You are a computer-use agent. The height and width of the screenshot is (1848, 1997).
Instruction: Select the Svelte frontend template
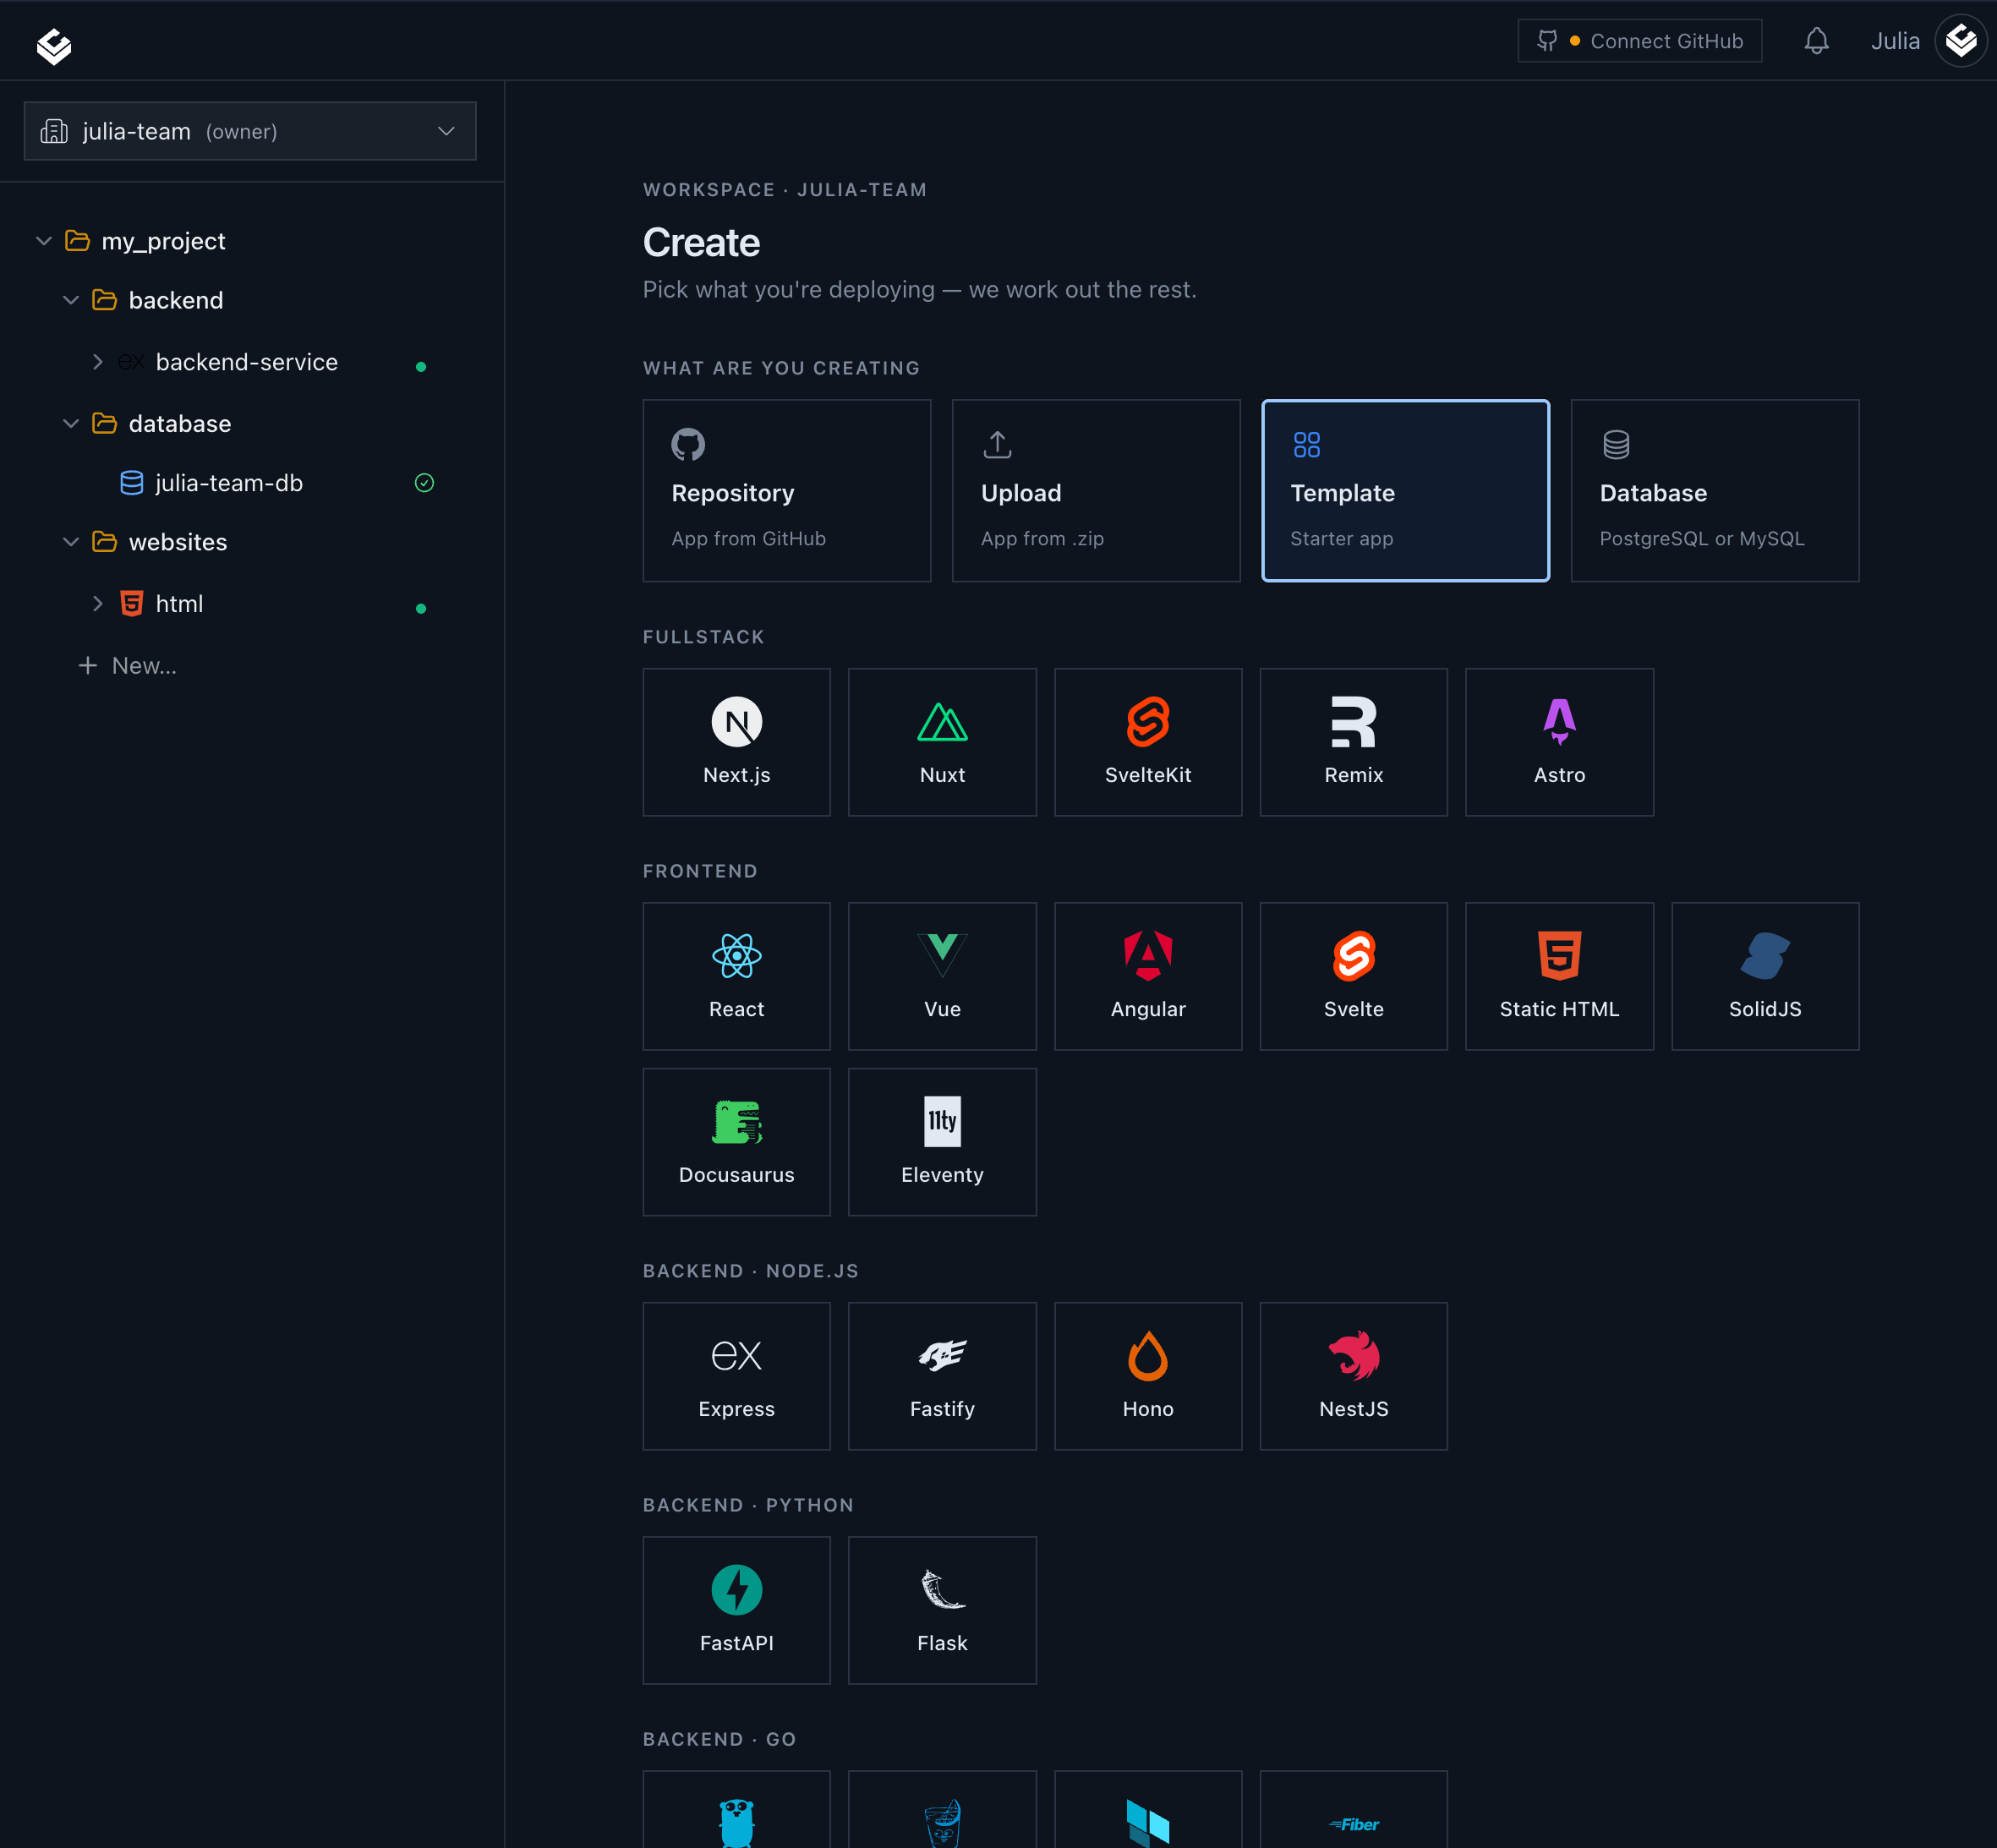point(1353,976)
